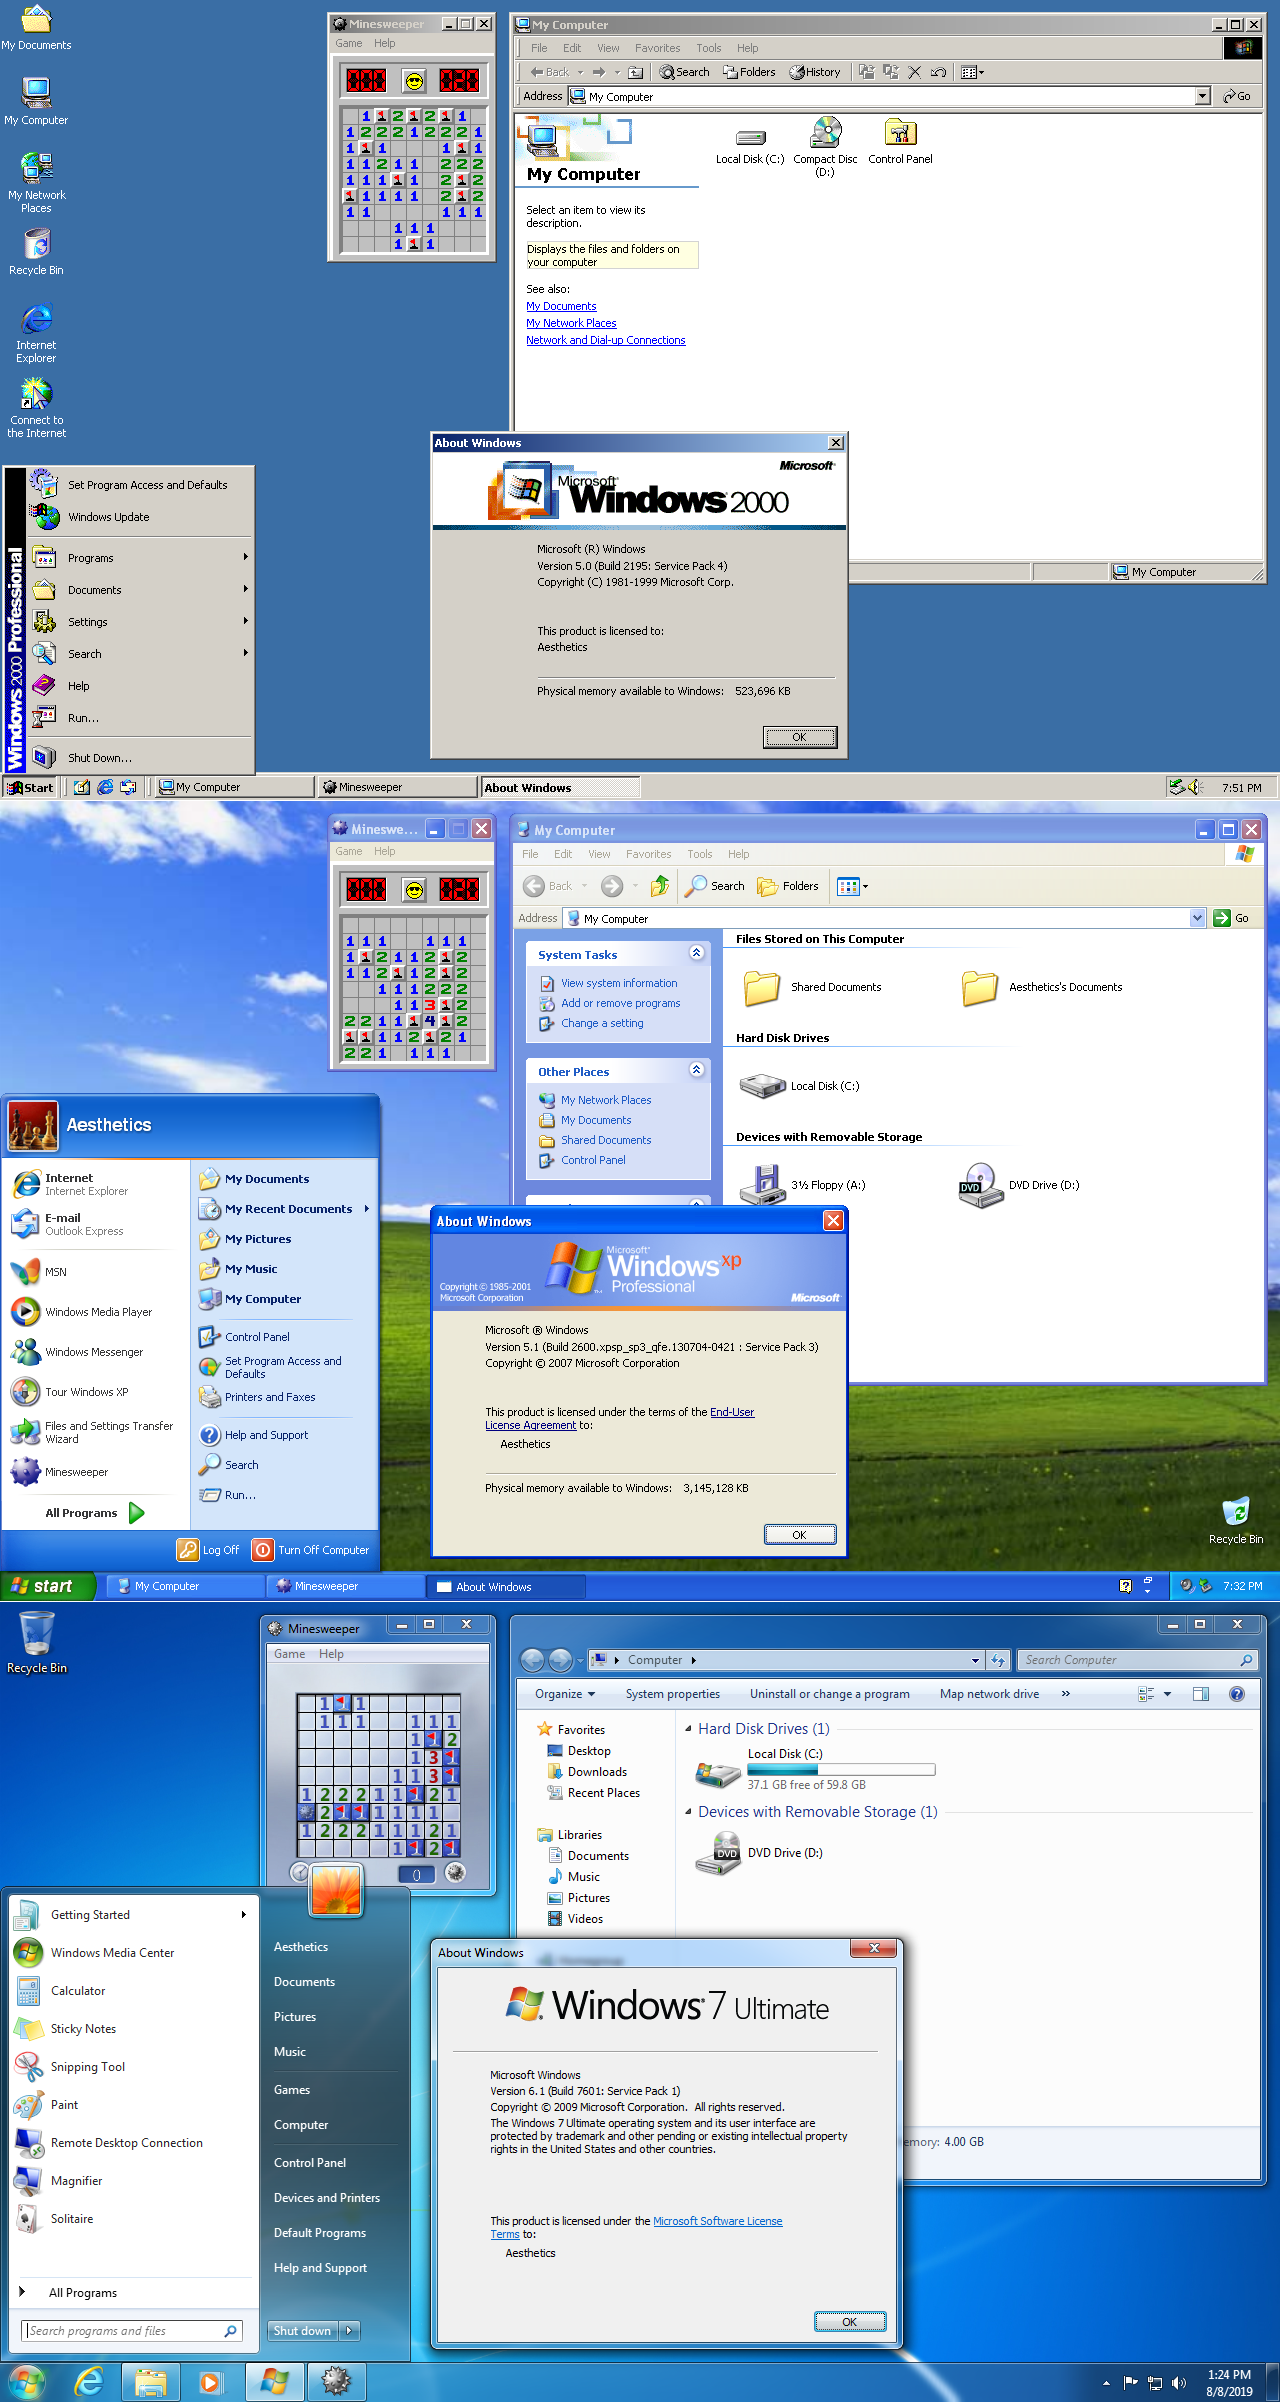The height and width of the screenshot is (2402, 1280).
Task: Open Address dropdown in Windows 2000 My Computer
Action: coord(1202,96)
